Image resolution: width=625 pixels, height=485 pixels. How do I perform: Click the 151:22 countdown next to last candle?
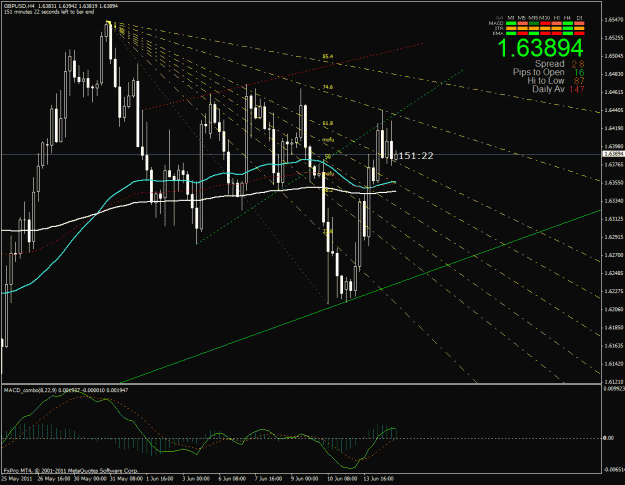click(415, 156)
